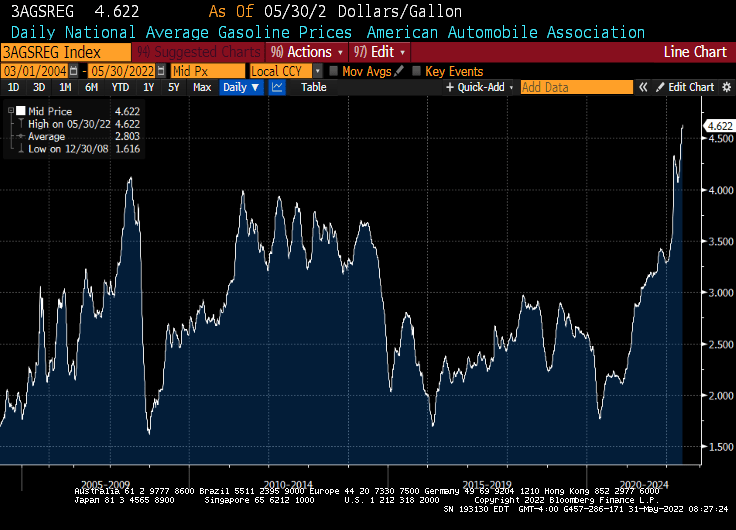Click the Add Data input field

575,87
